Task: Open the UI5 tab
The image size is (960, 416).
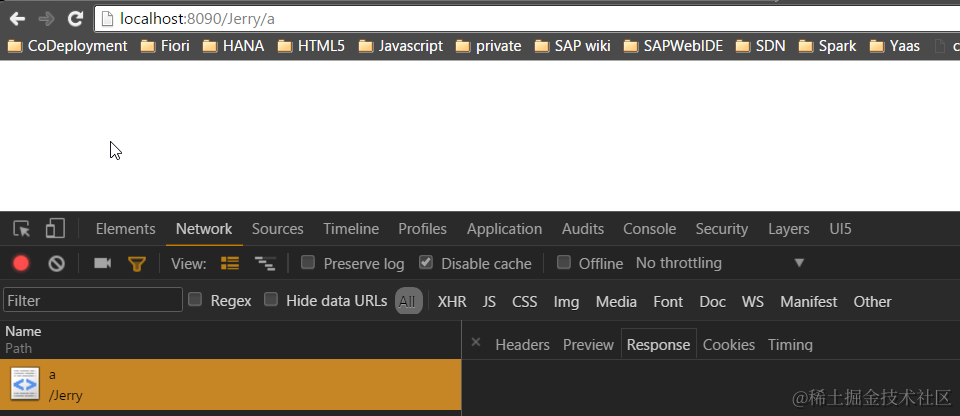Action: [x=840, y=229]
